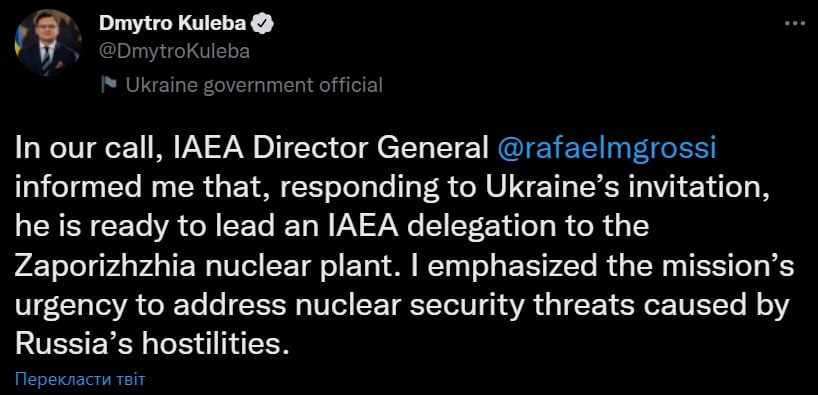Click the Ukraine government official label
Screen dimensions: 818x395
click(x=255, y=85)
